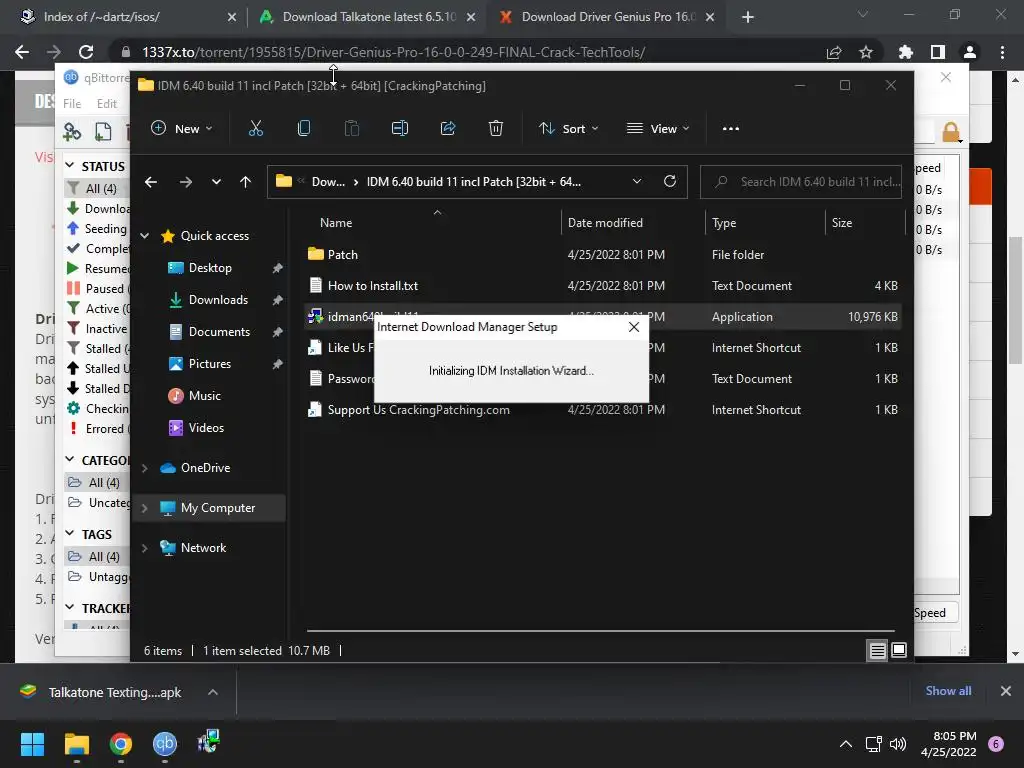Open Videos in navigation pane

click(206, 428)
